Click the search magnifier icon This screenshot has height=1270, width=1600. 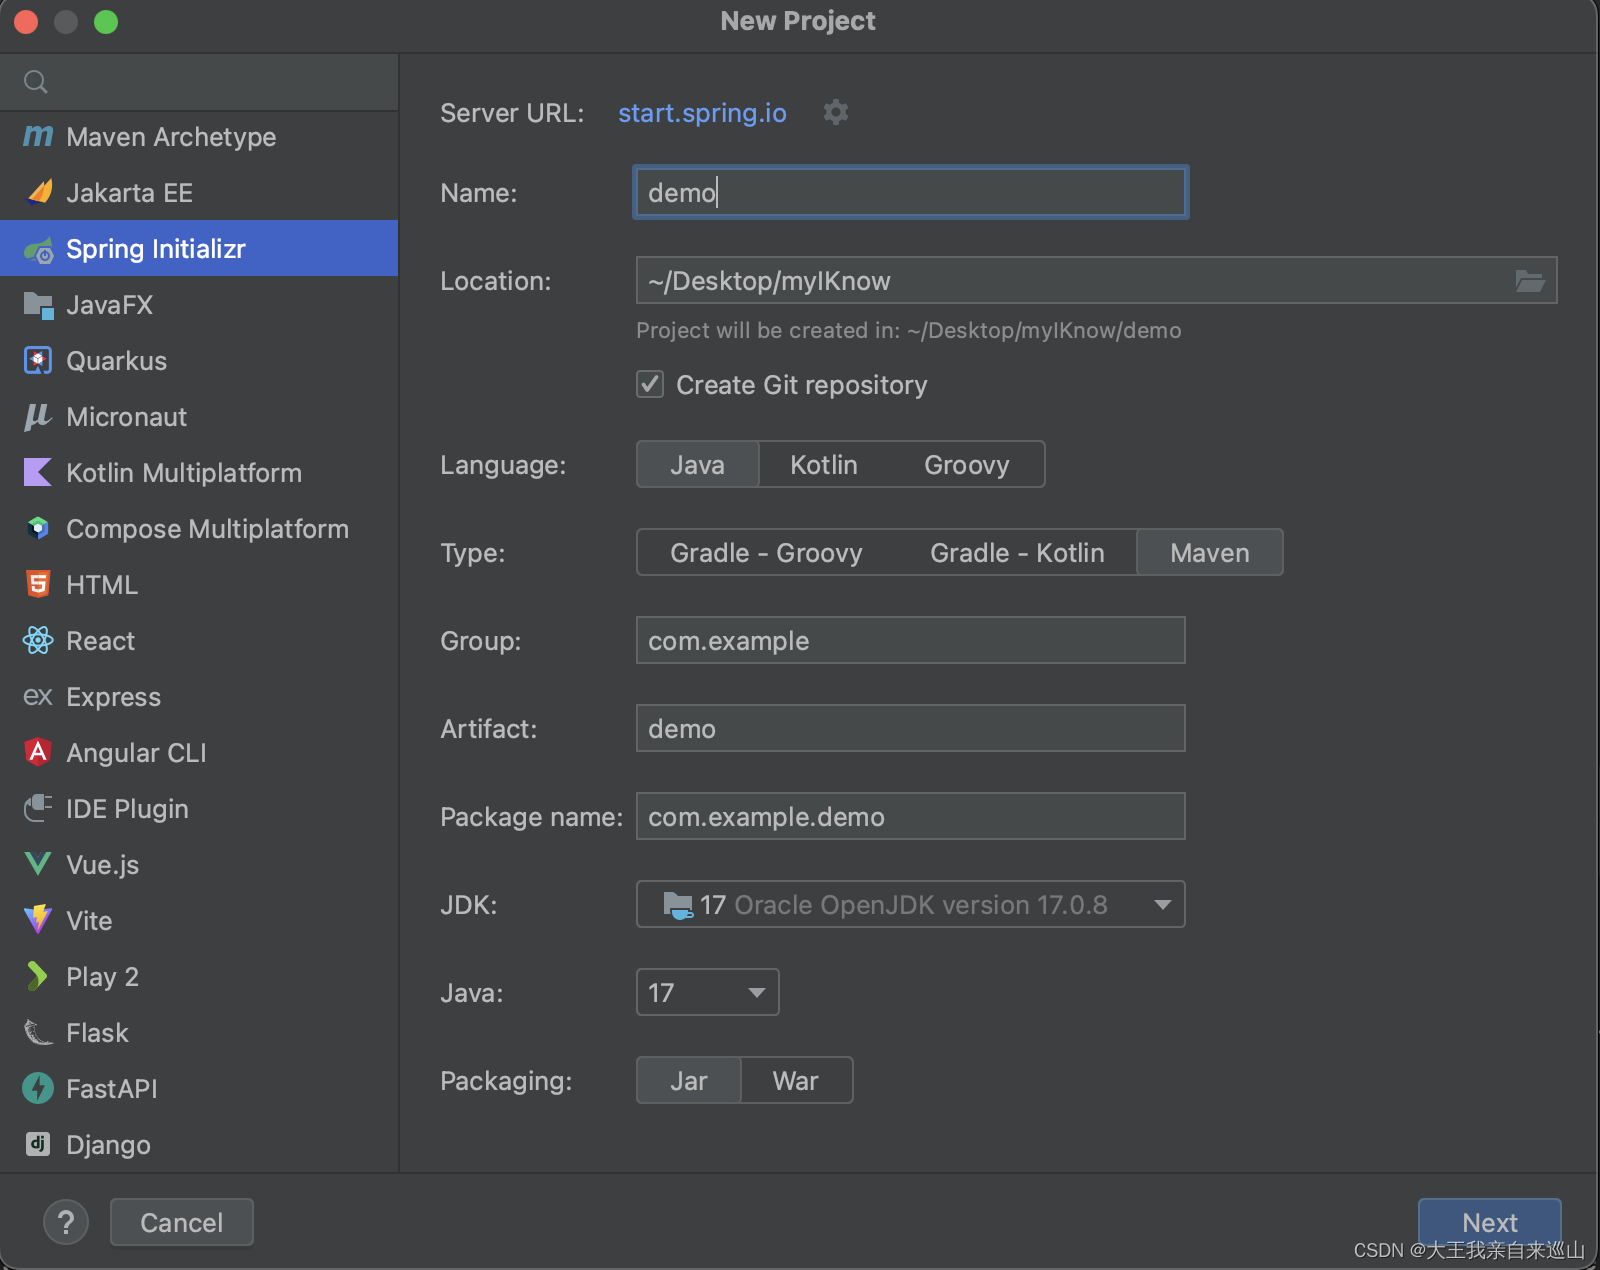coord(36,82)
